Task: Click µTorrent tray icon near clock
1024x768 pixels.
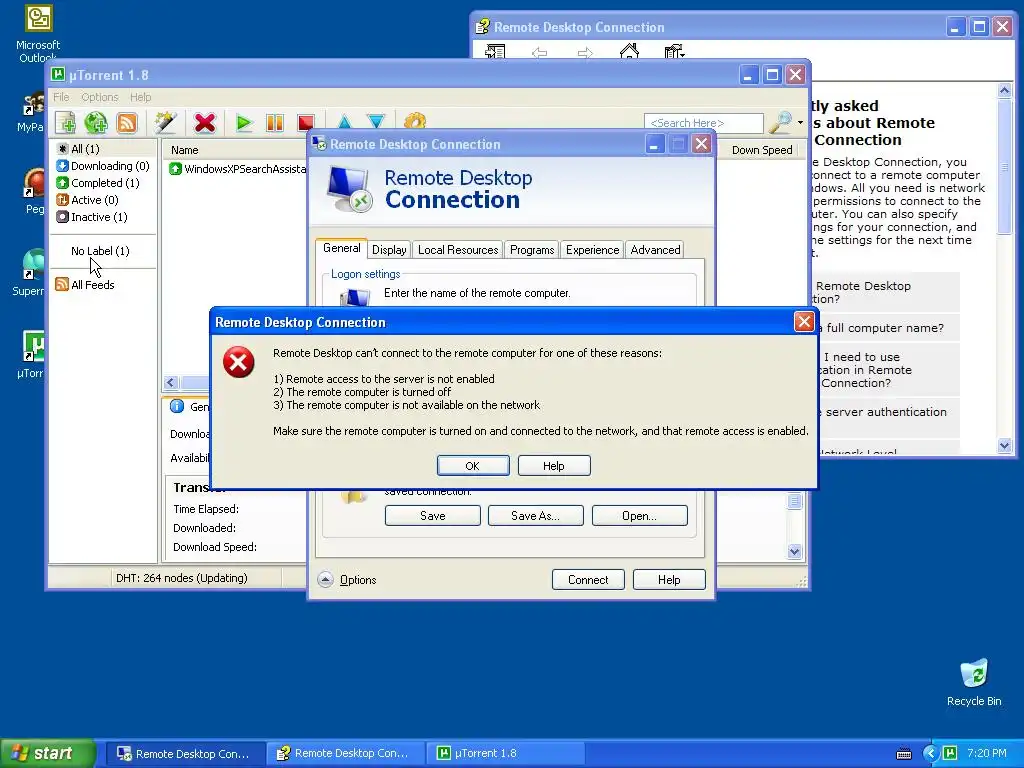Action: [x=950, y=753]
